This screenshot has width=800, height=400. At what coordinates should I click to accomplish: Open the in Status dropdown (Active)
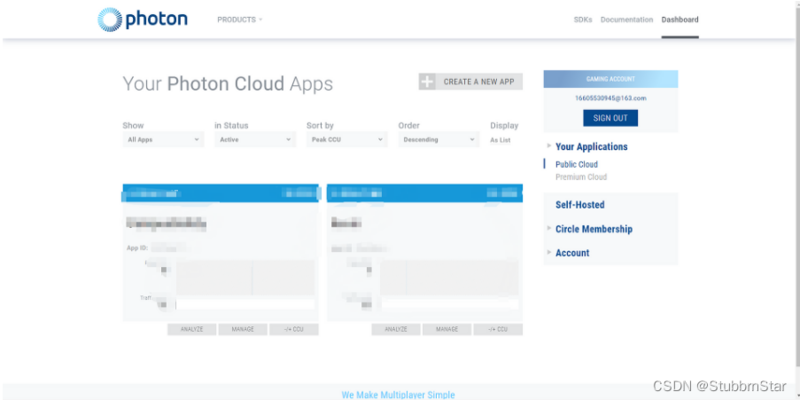254,140
